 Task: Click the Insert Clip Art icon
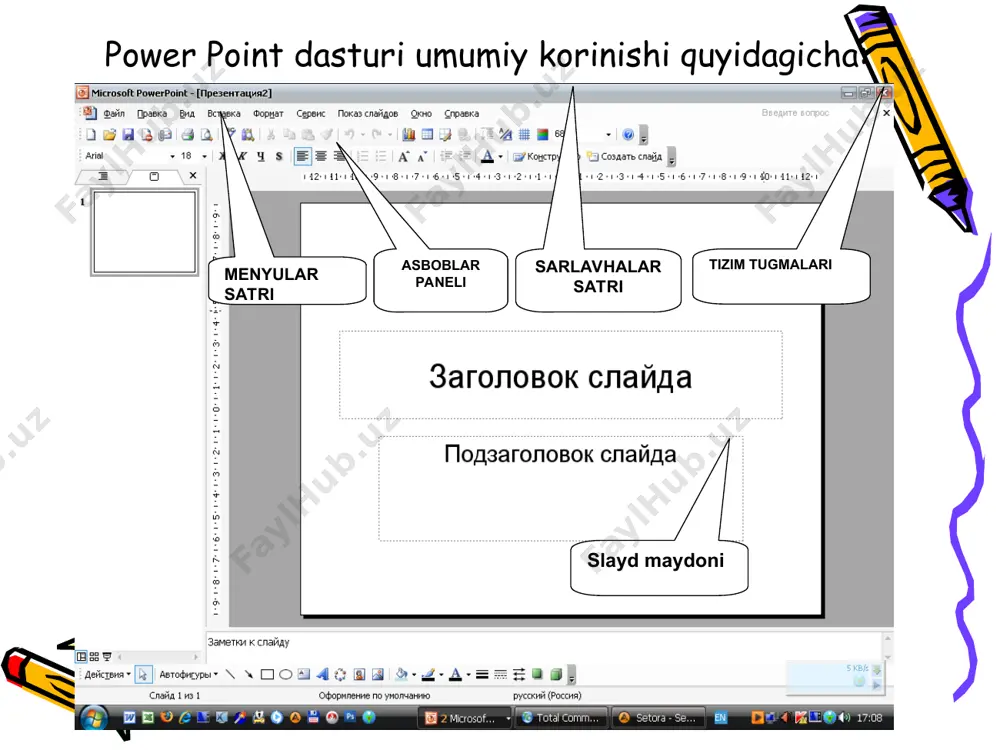pos(359,674)
